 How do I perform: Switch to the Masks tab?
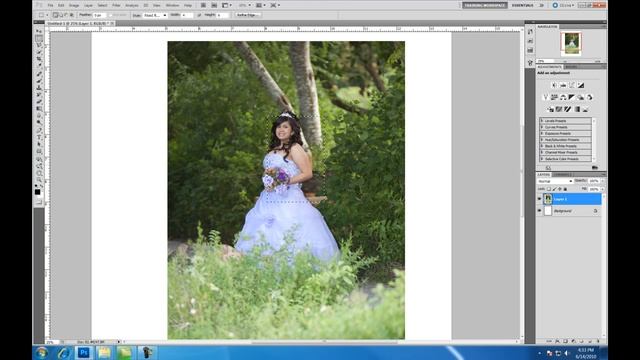(571, 67)
